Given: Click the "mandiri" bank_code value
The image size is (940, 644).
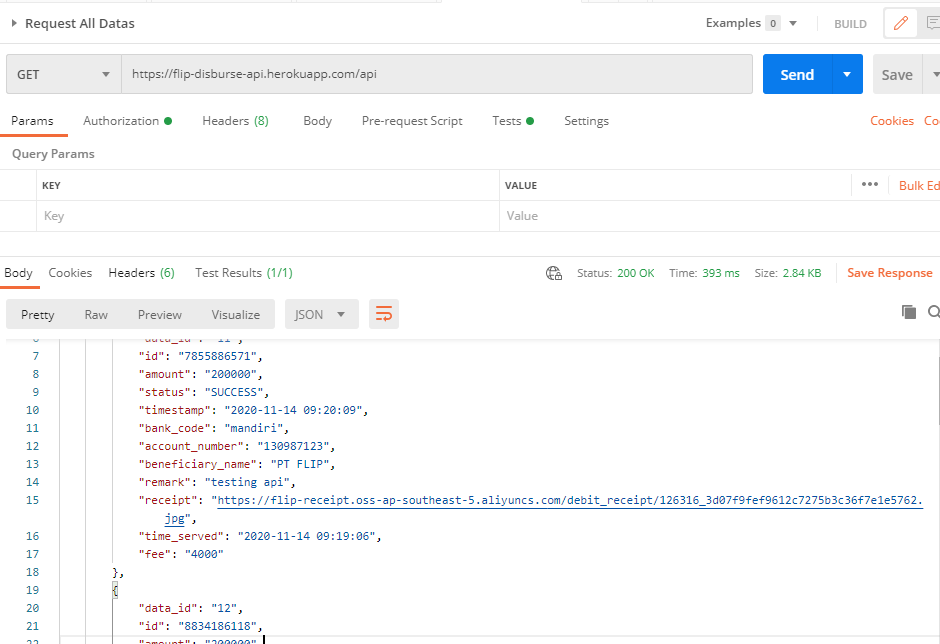Looking at the screenshot, I should tap(254, 428).
